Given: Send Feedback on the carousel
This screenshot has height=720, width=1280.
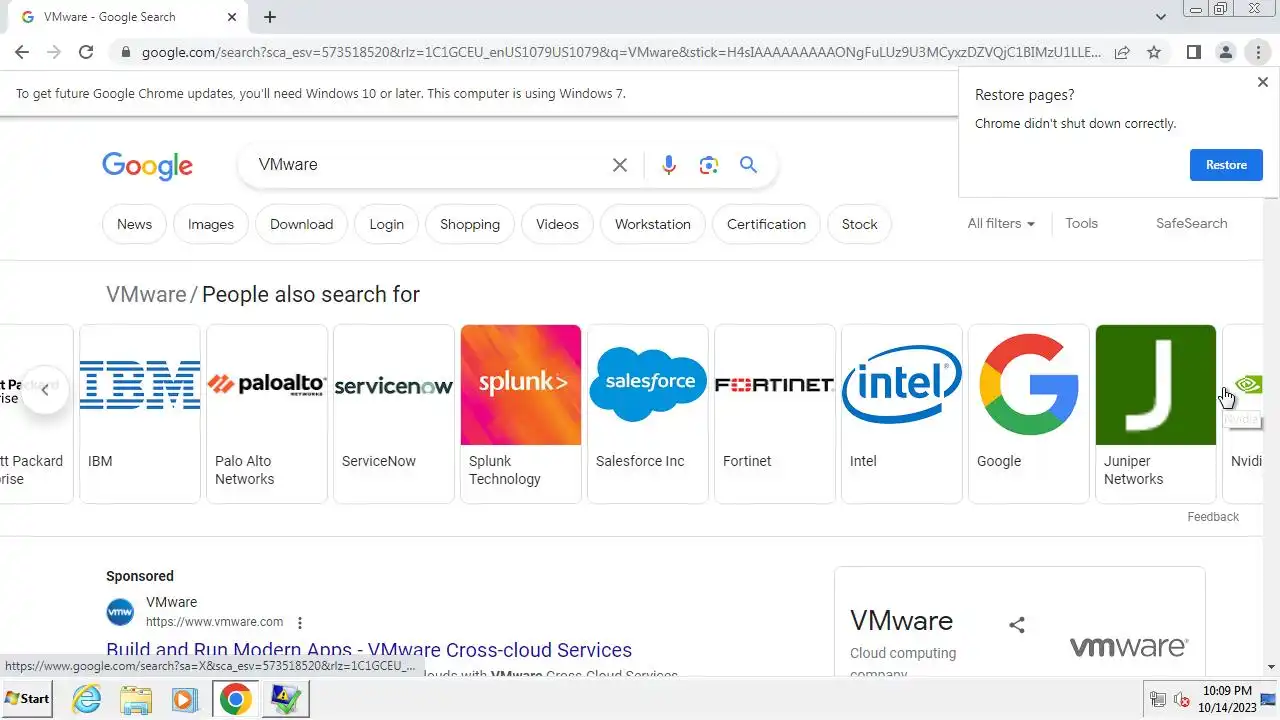Looking at the screenshot, I should (1213, 517).
